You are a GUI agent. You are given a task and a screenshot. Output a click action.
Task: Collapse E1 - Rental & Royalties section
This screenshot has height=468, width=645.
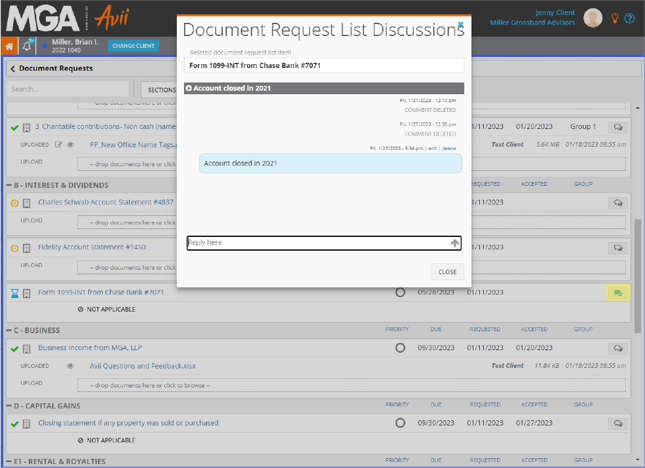tap(9, 461)
